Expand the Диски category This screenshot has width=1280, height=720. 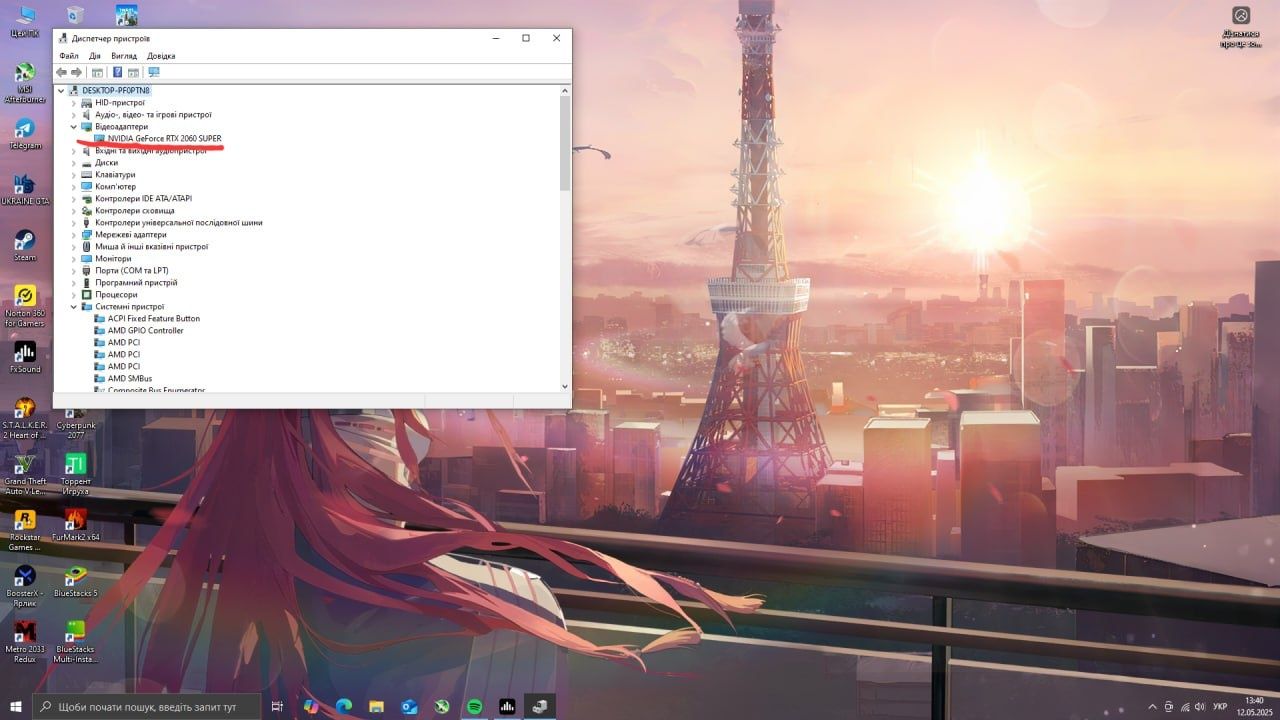73,163
